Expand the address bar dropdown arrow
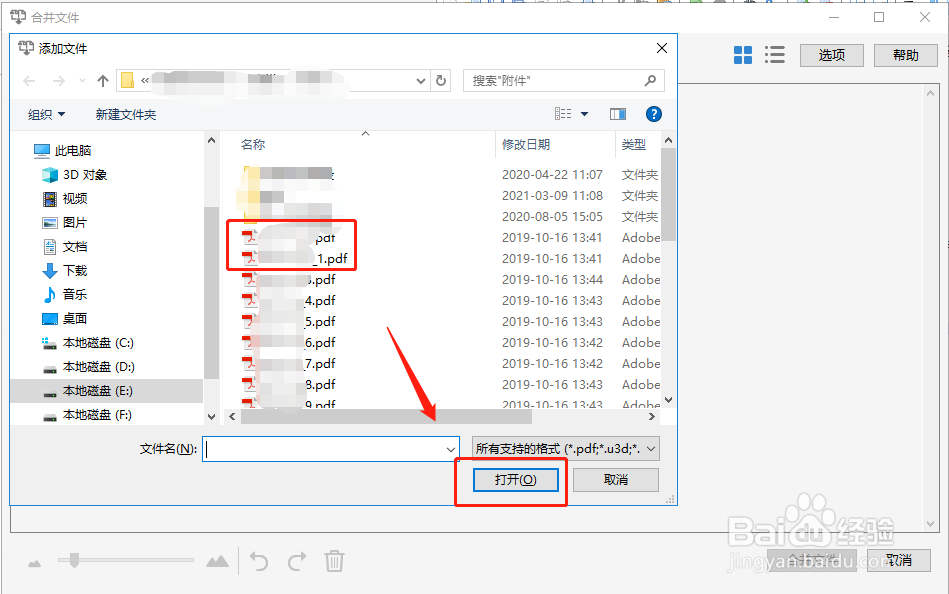 421,80
